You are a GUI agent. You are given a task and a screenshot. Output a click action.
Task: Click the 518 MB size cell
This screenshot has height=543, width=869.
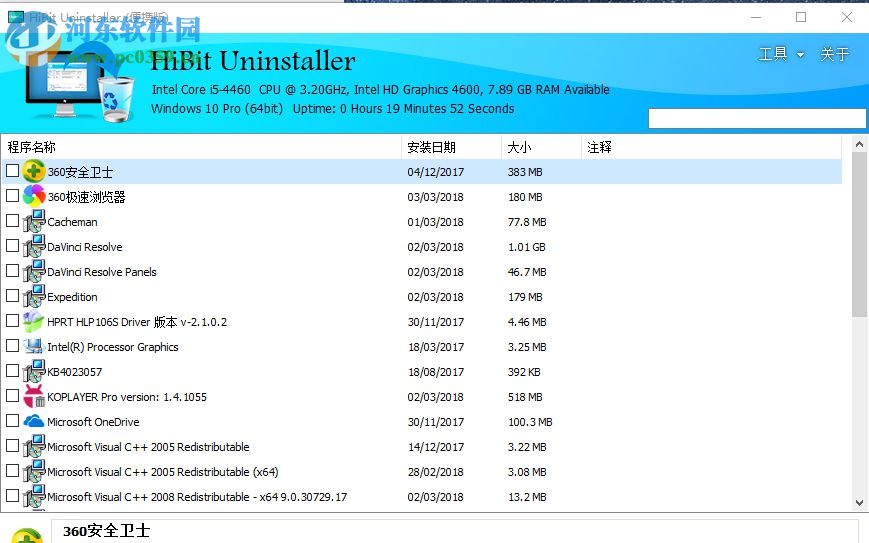click(525, 397)
